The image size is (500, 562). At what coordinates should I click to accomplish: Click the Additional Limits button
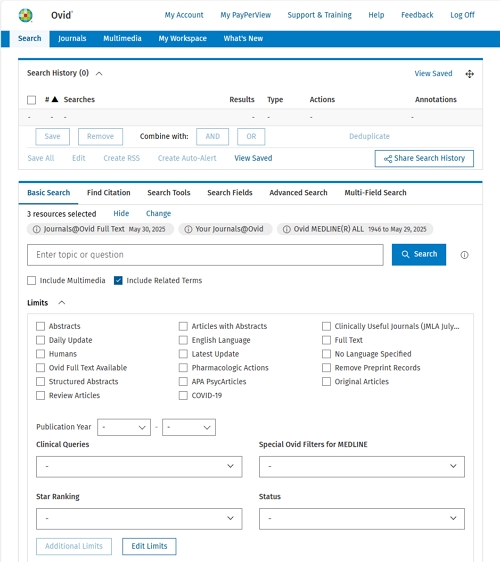click(74, 546)
